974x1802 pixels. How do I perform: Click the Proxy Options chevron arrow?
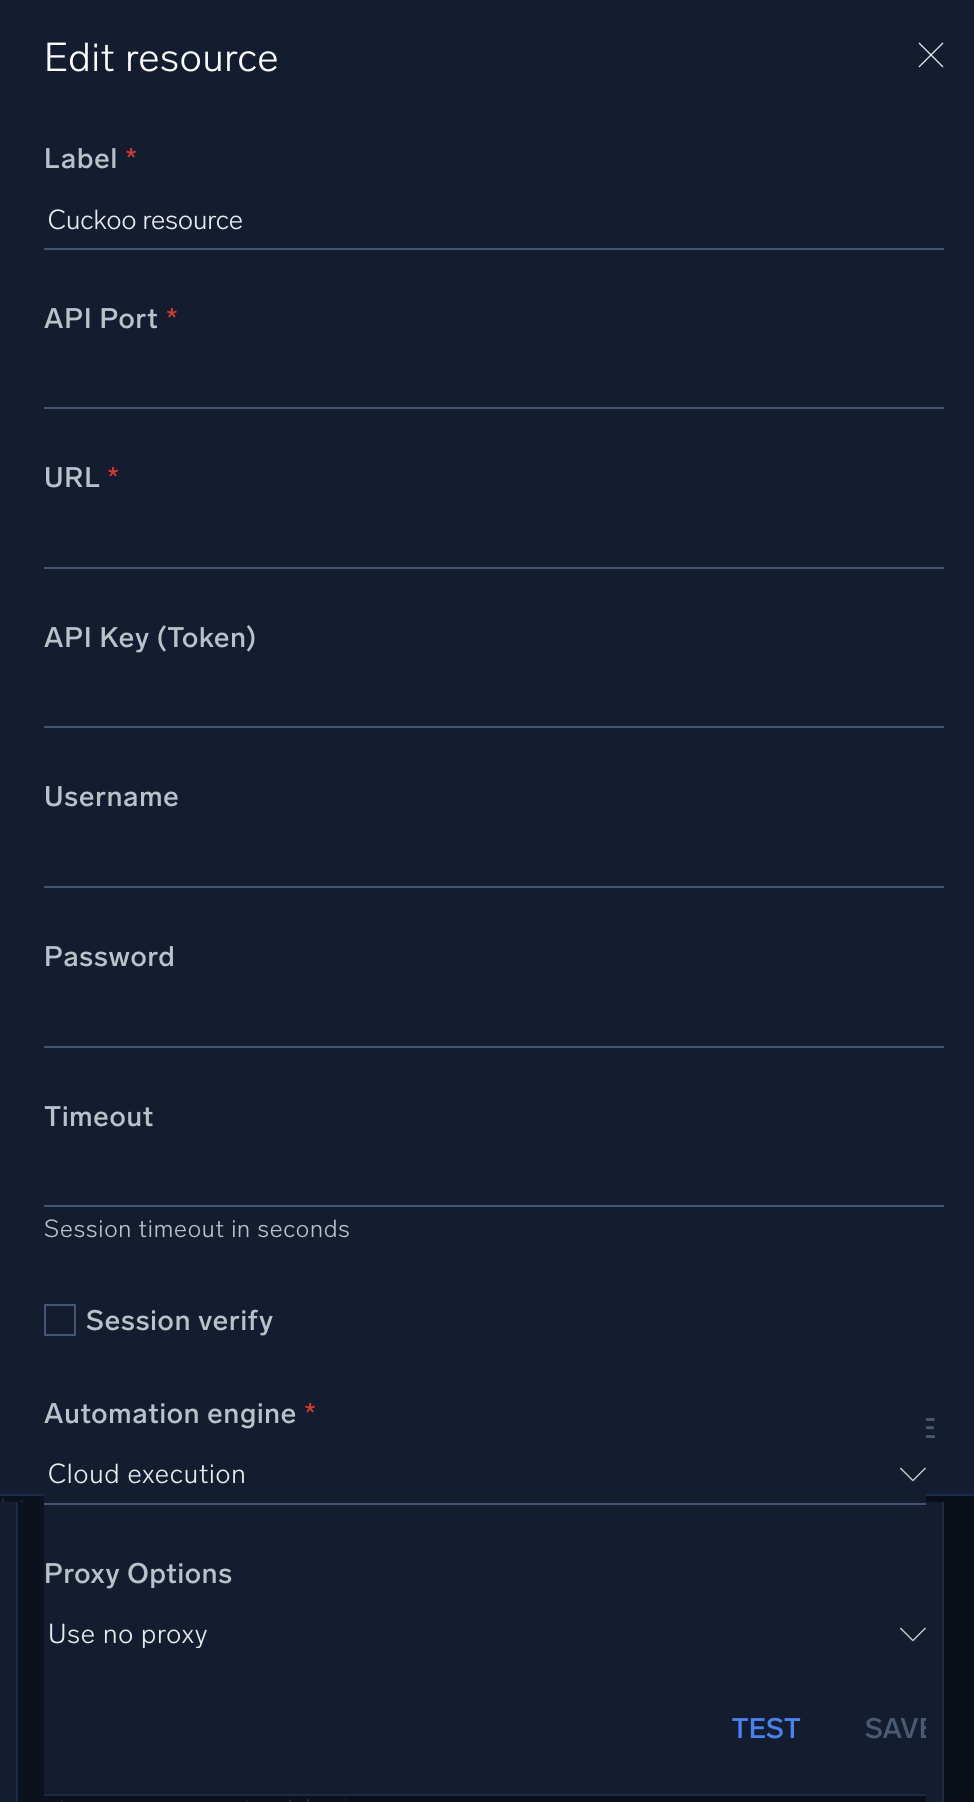pos(912,1634)
